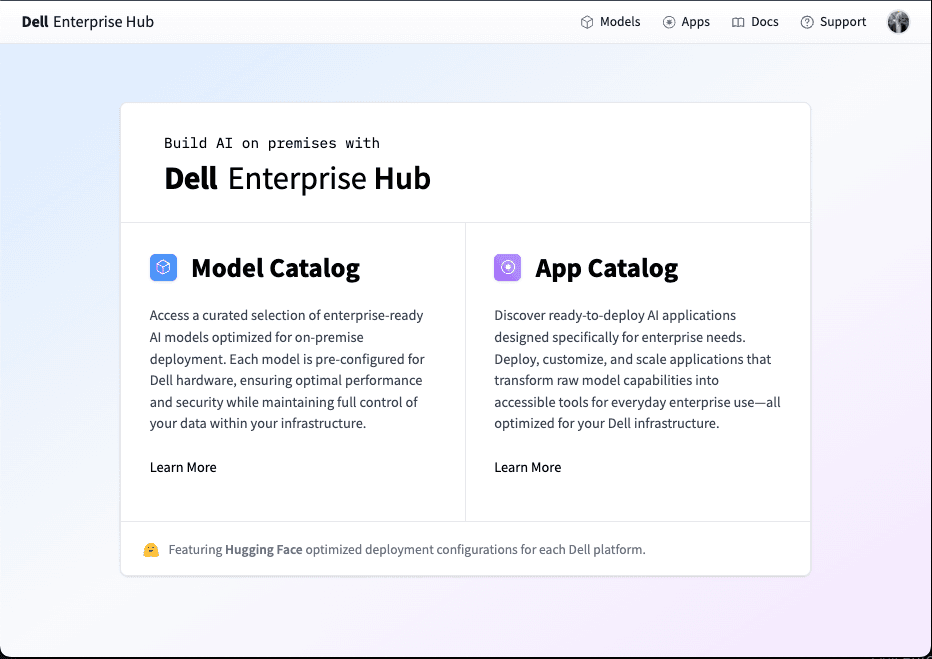The width and height of the screenshot is (932, 659).
Task: Click the 'Build AI on premises with' text
Action: [x=272, y=143]
